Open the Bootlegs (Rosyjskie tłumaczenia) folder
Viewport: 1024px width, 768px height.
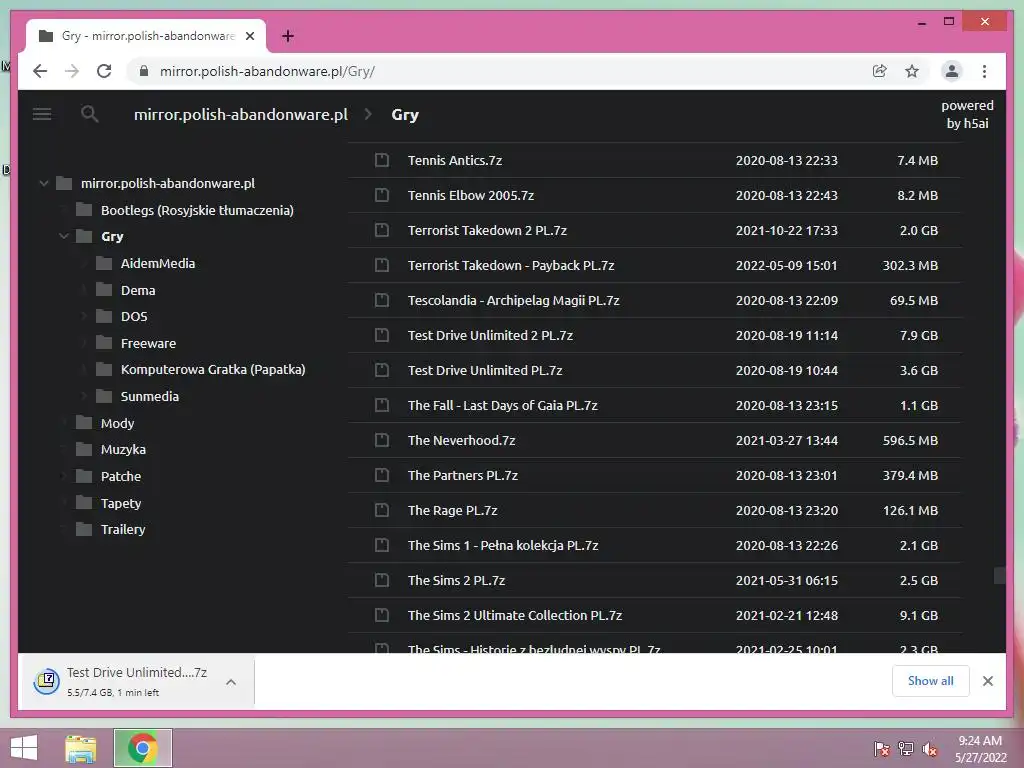(197, 210)
